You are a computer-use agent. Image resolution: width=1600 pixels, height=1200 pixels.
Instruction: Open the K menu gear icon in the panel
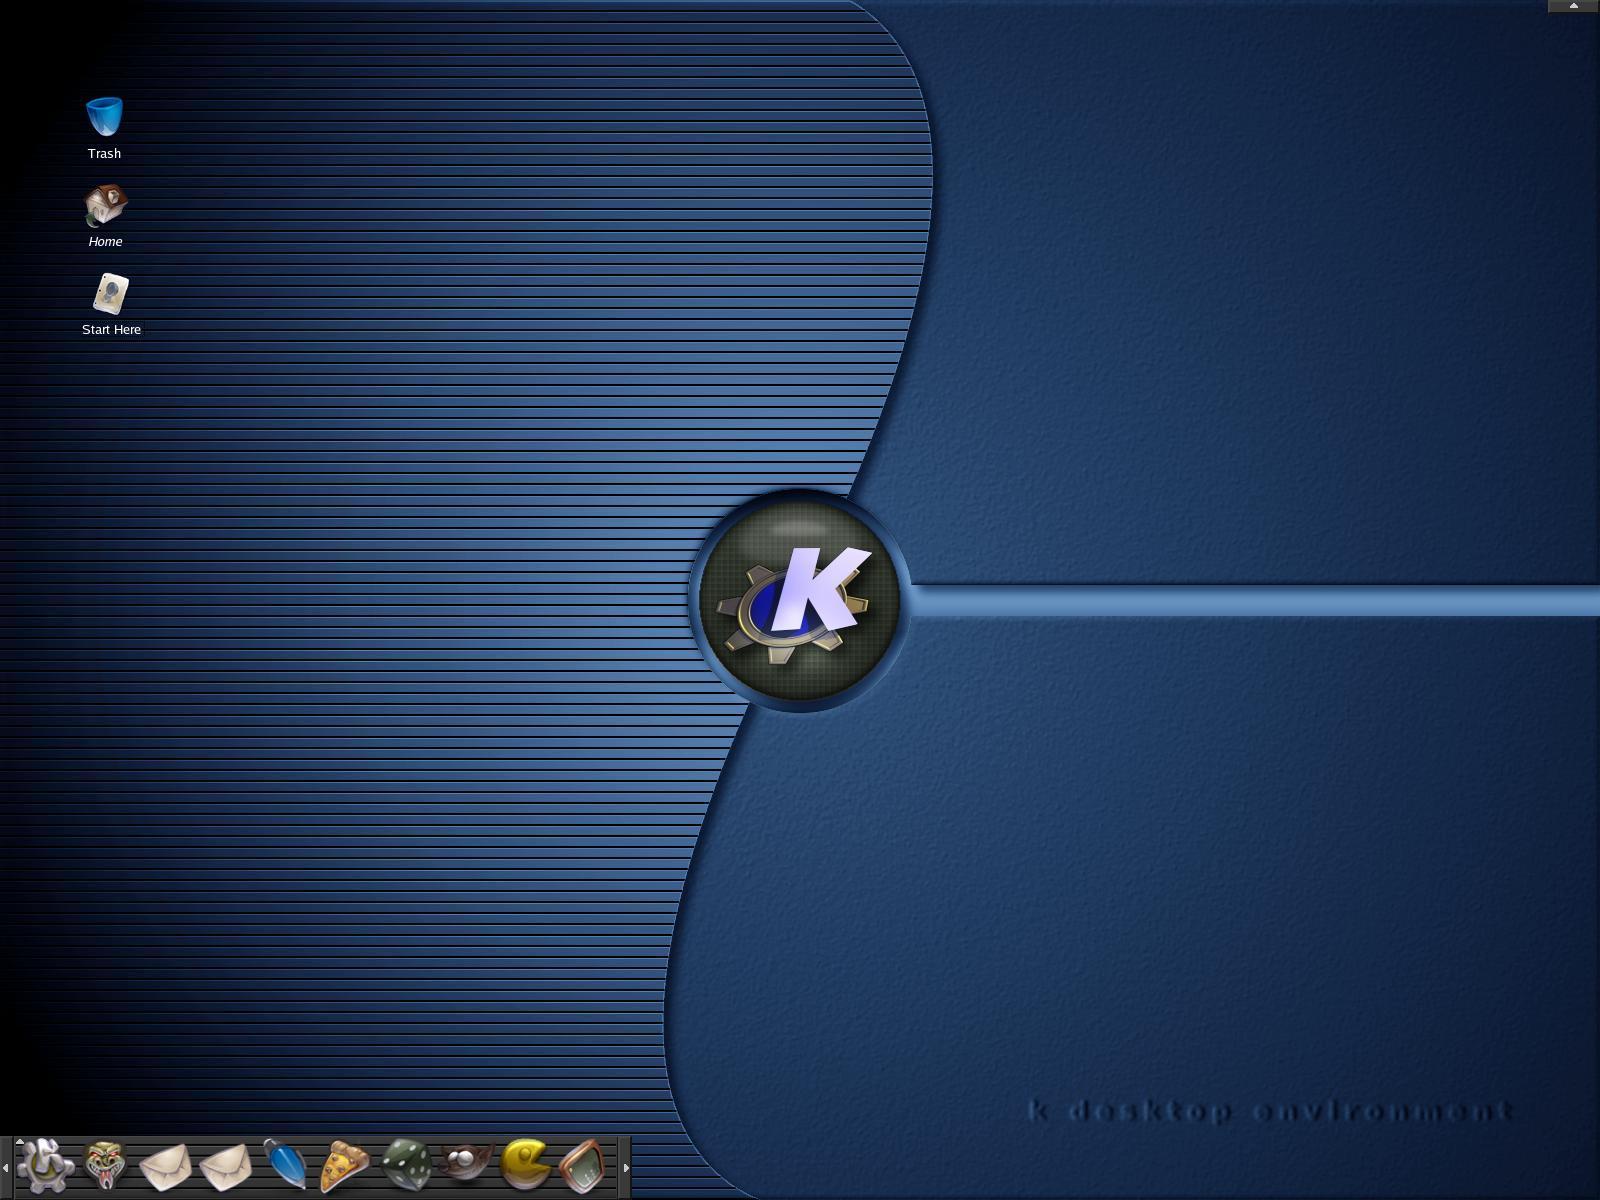click(45, 1165)
